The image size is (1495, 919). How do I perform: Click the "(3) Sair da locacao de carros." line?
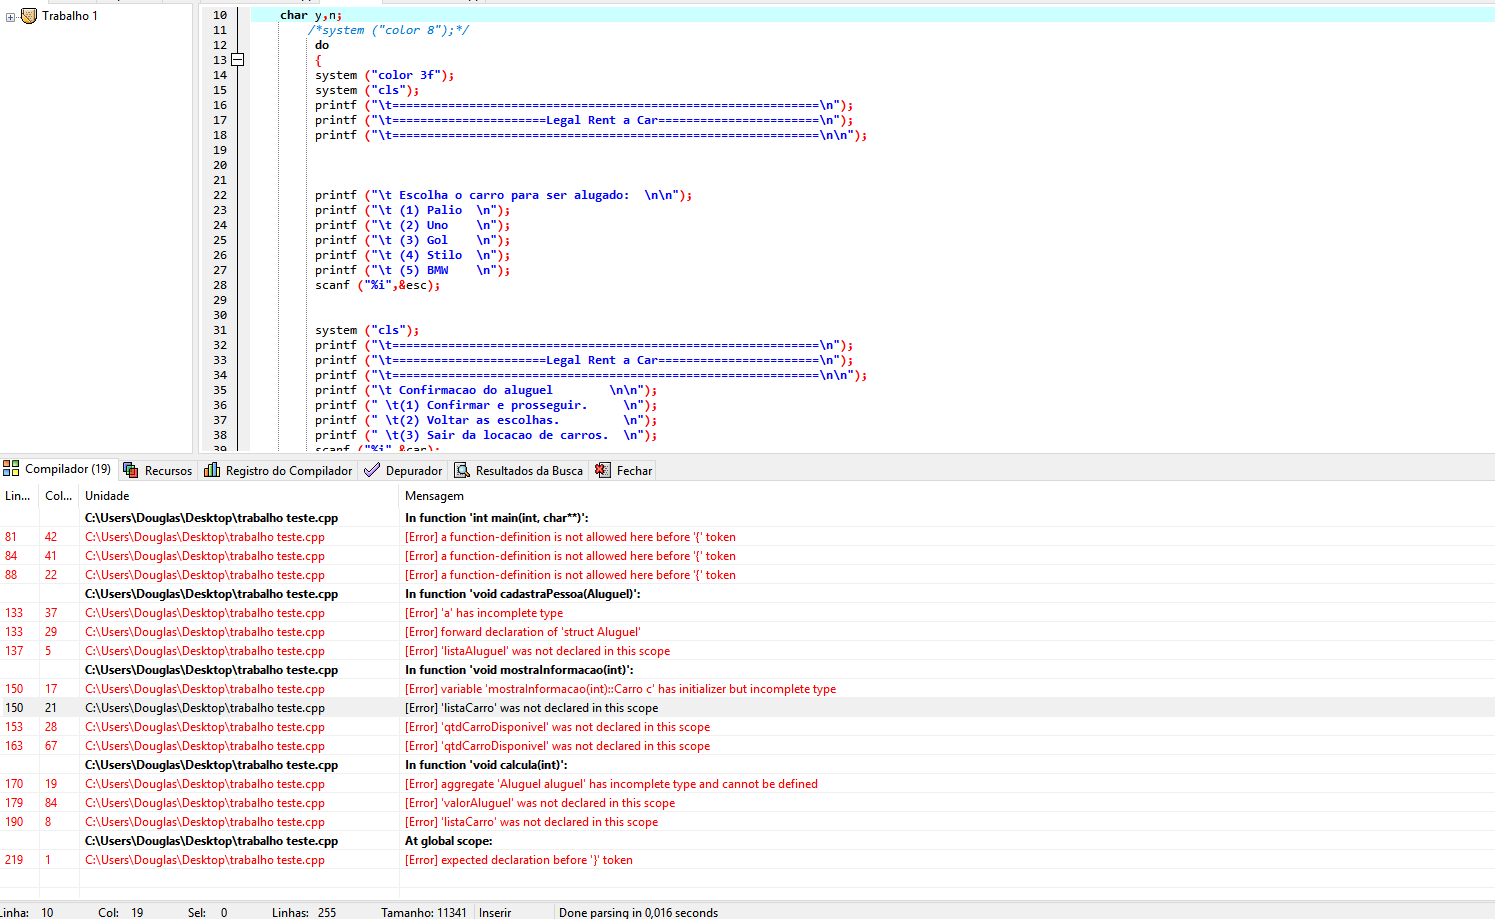(486, 435)
